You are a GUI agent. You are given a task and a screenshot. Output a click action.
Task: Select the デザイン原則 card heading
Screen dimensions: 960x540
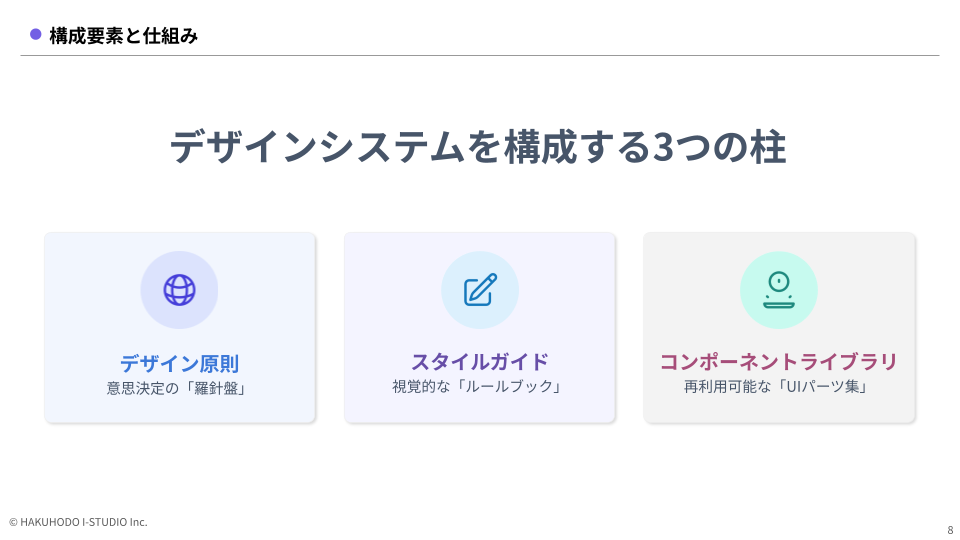[179, 363]
